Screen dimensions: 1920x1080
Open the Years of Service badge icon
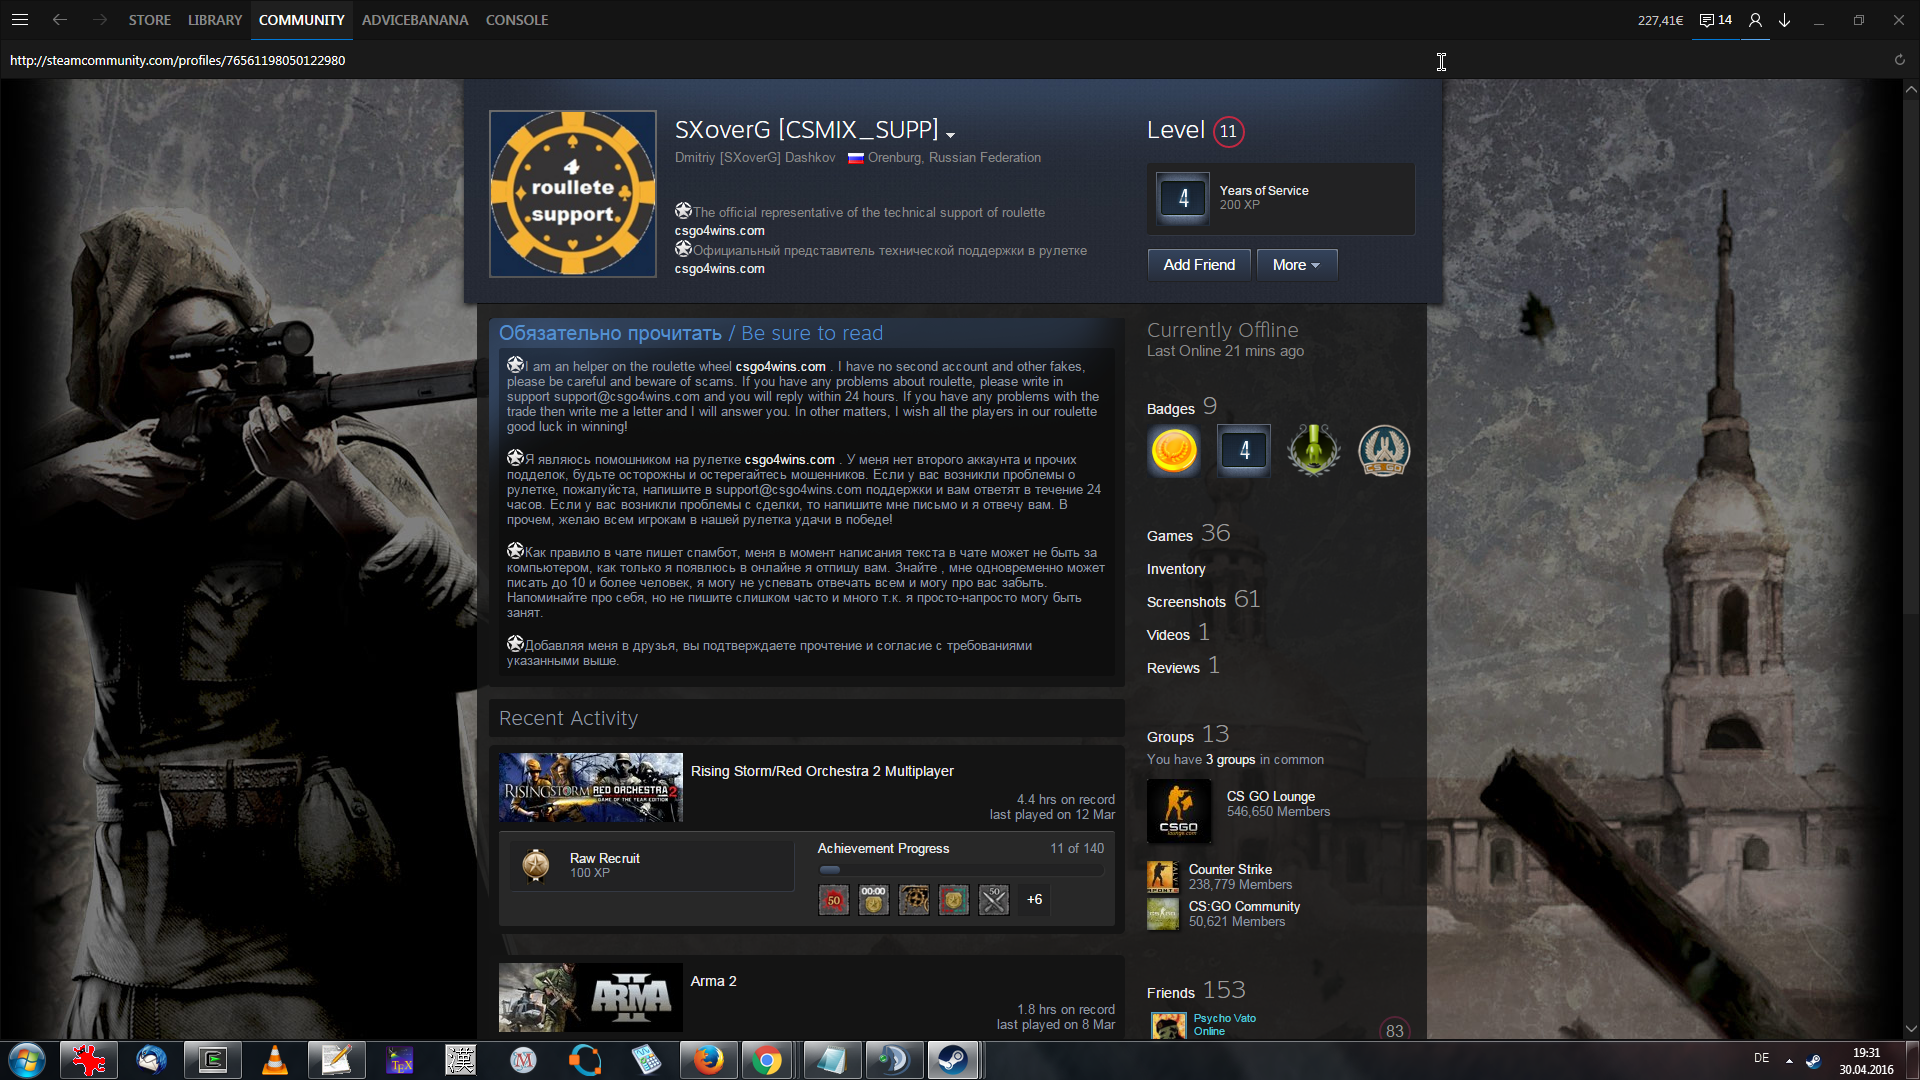pos(1183,198)
